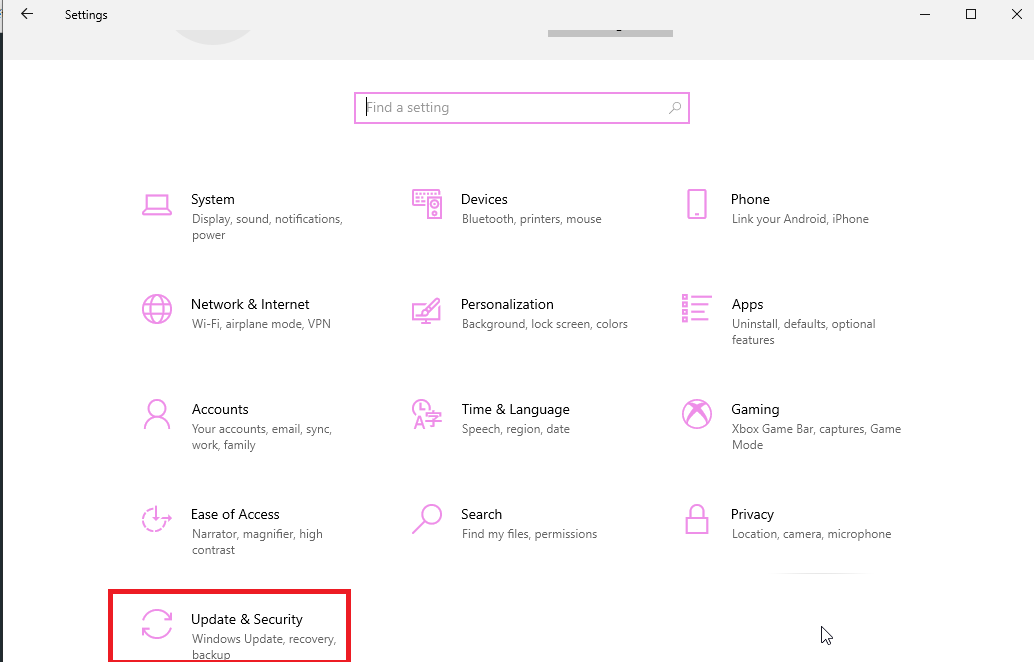This screenshot has width=1034, height=662.
Task: Click the search magnifier in the search box
Action: click(x=675, y=108)
